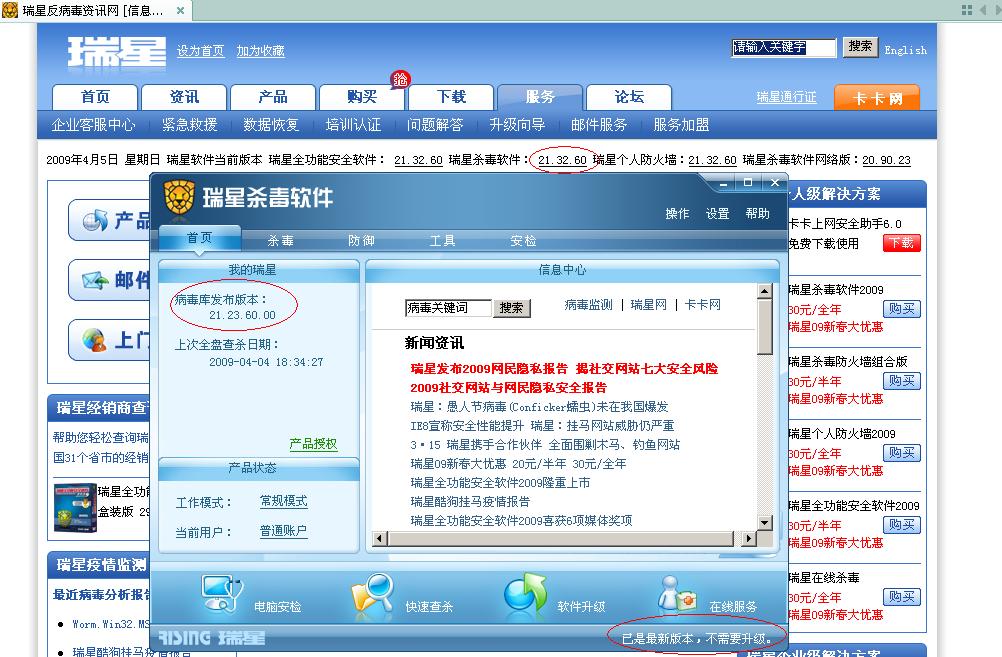
Task: Open the 操作 menu
Action: click(677, 213)
